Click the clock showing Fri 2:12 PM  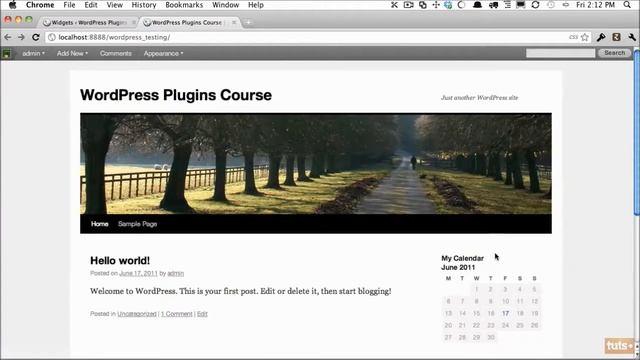(595, 5)
